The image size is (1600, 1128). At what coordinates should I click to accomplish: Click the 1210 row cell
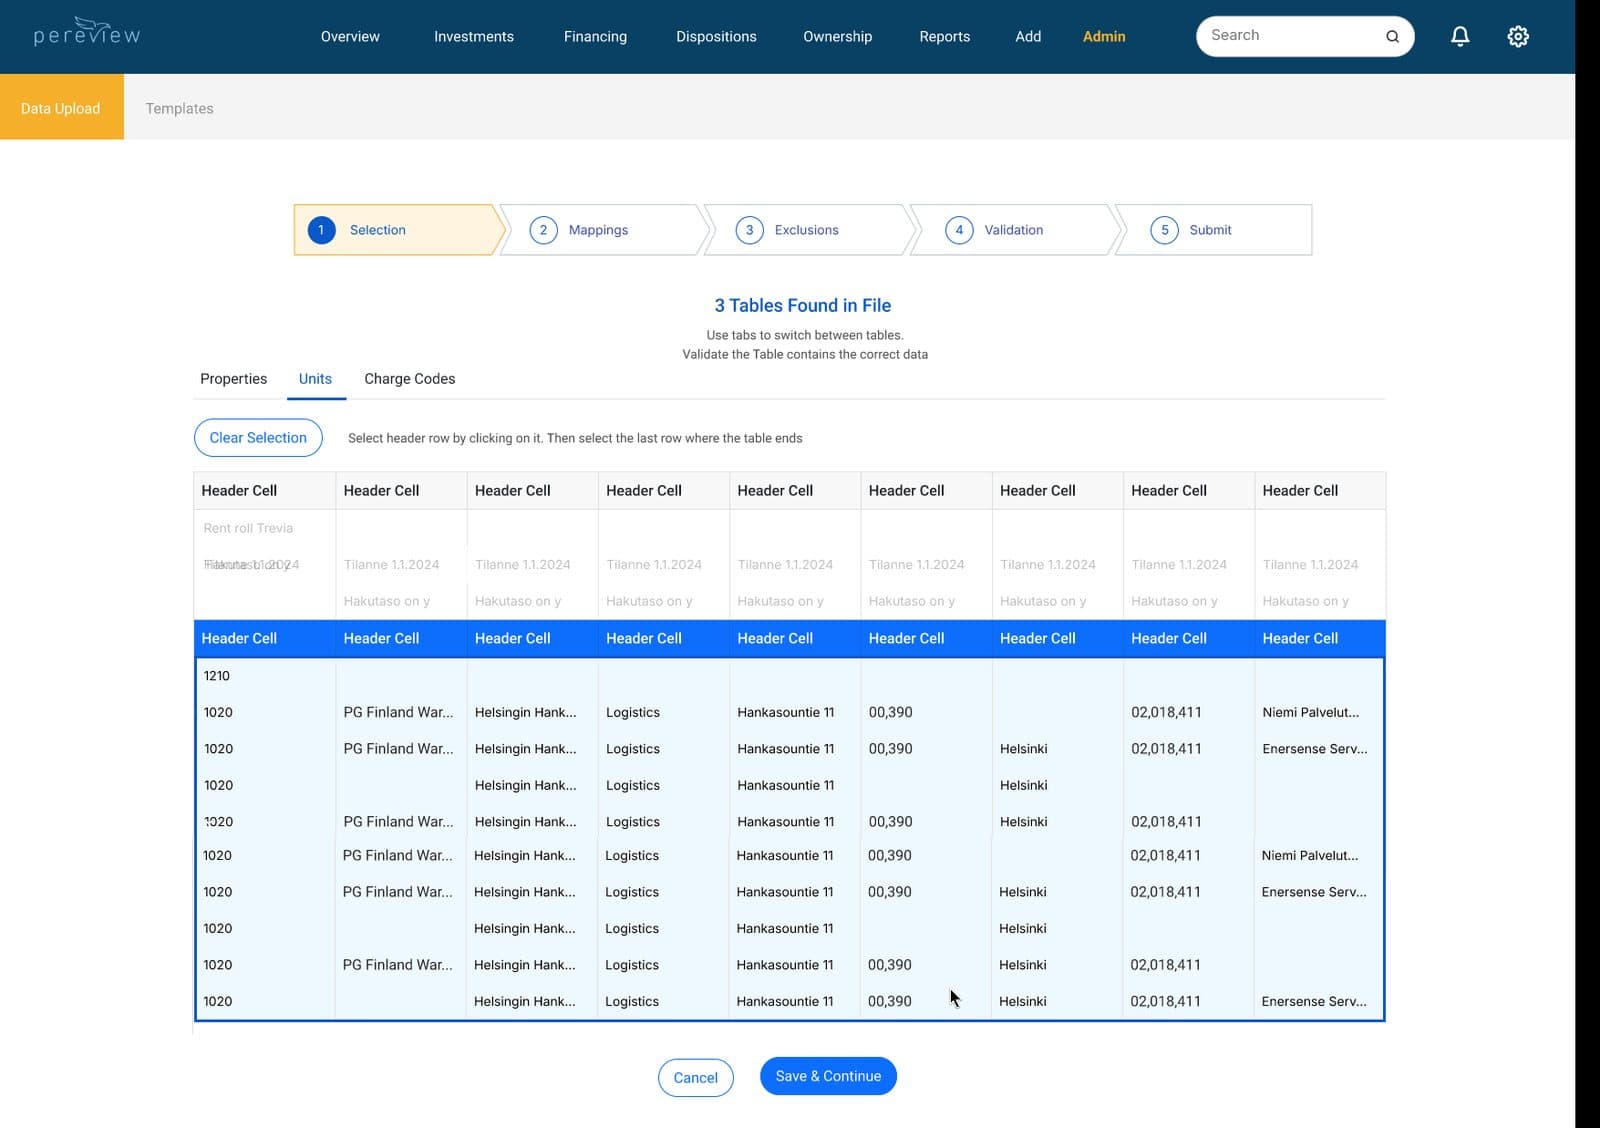click(265, 676)
